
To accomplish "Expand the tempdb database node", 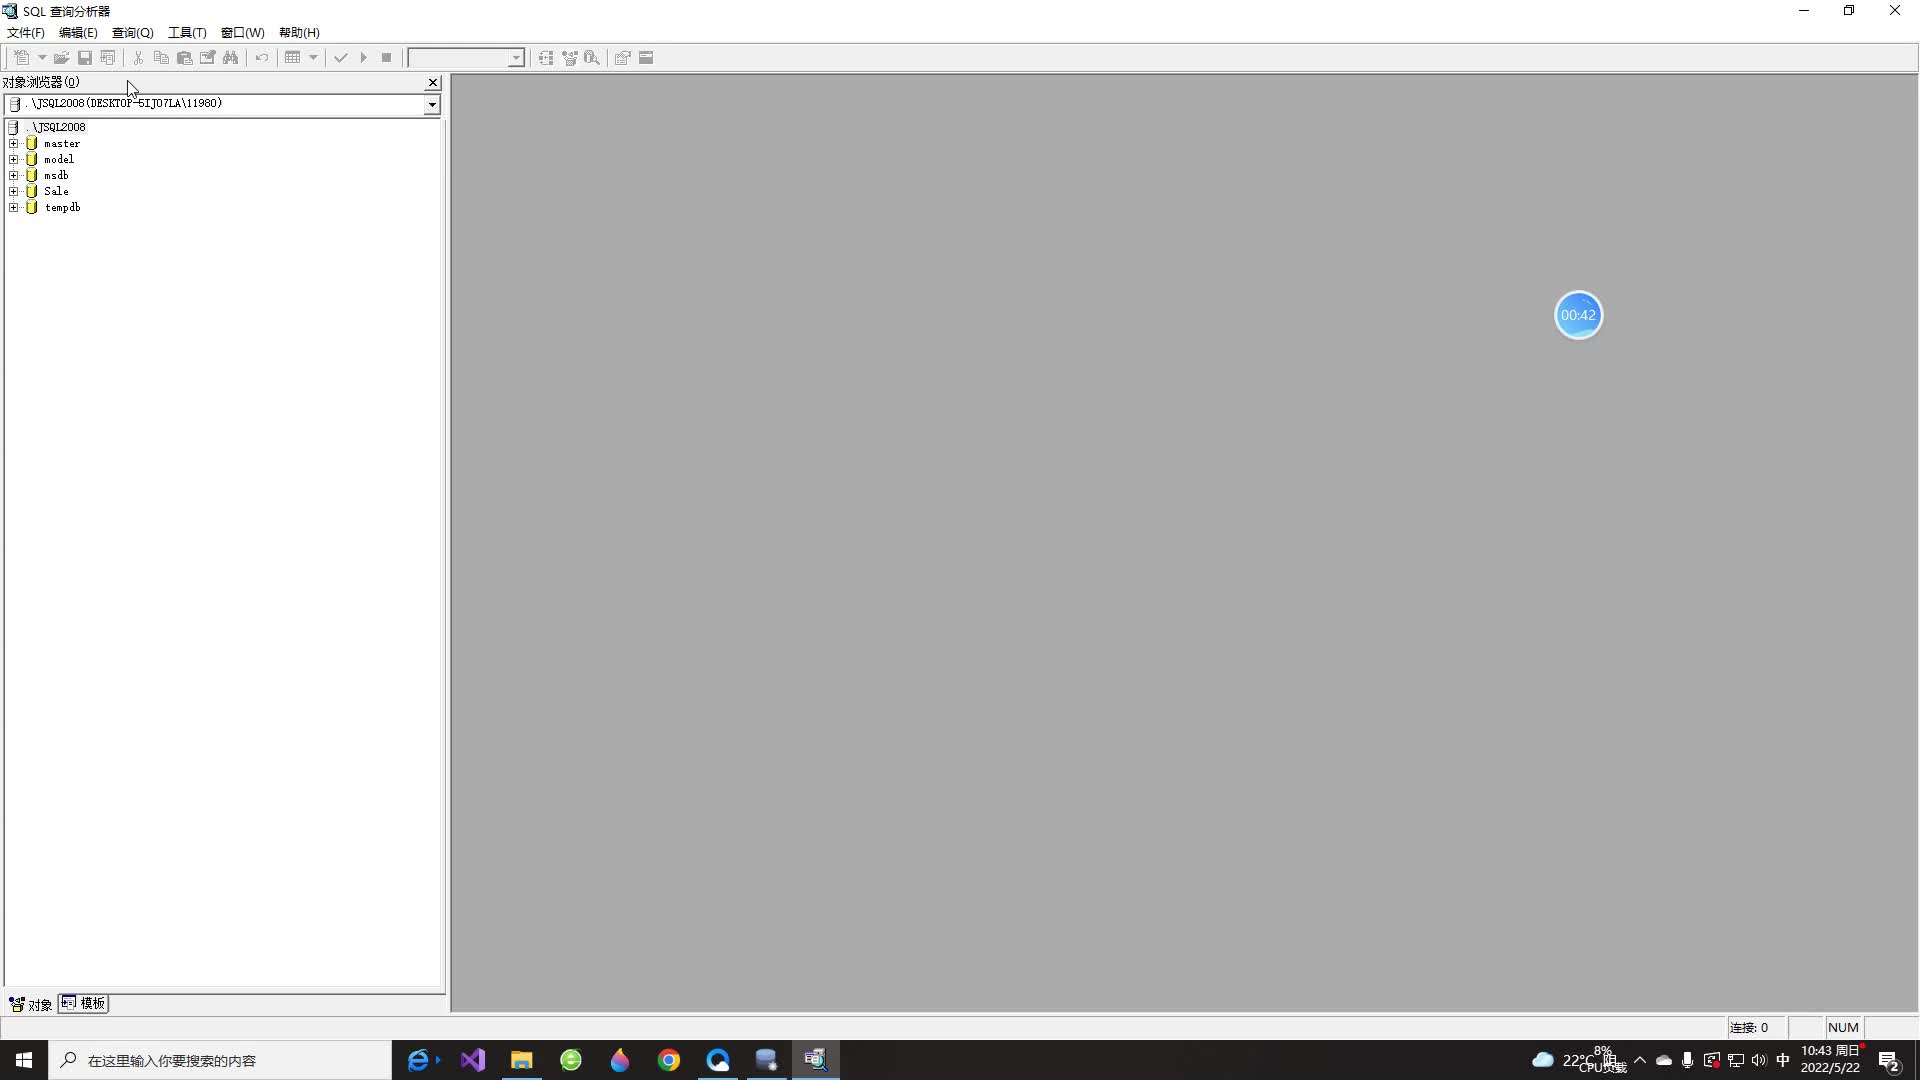I will [x=14, y=207].
